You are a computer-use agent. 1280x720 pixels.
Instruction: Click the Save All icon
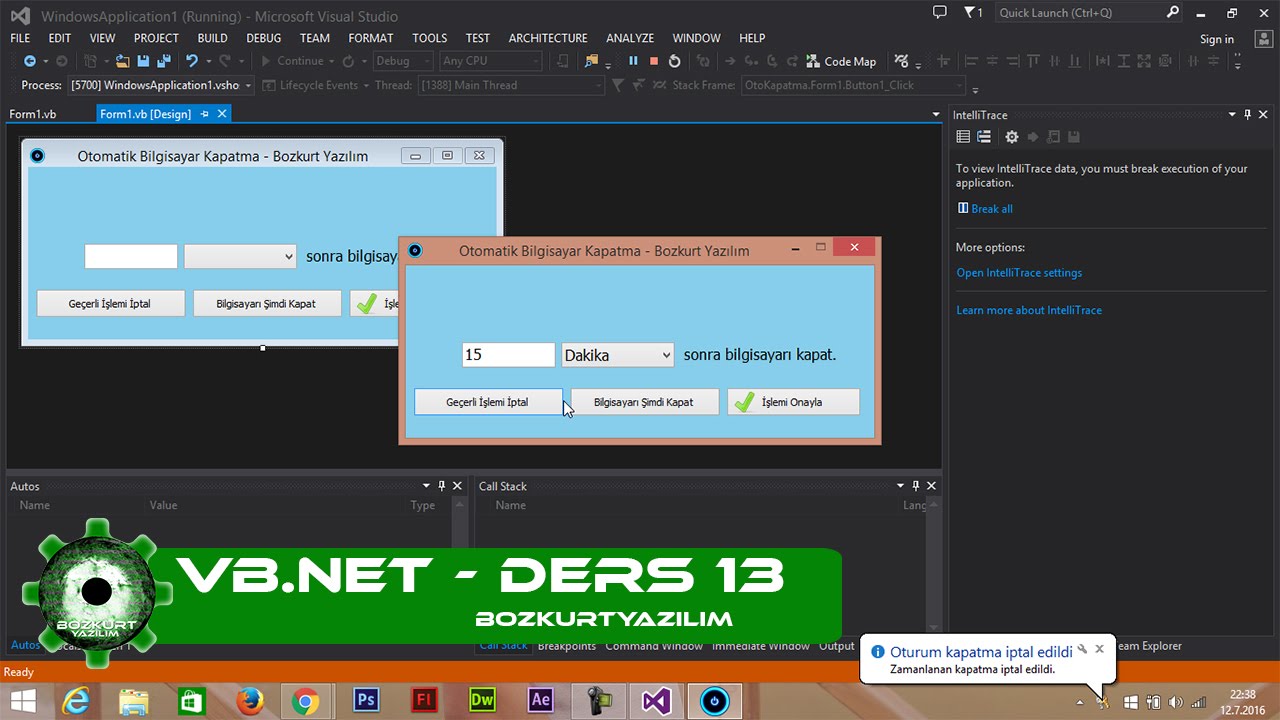coord(163,61)
